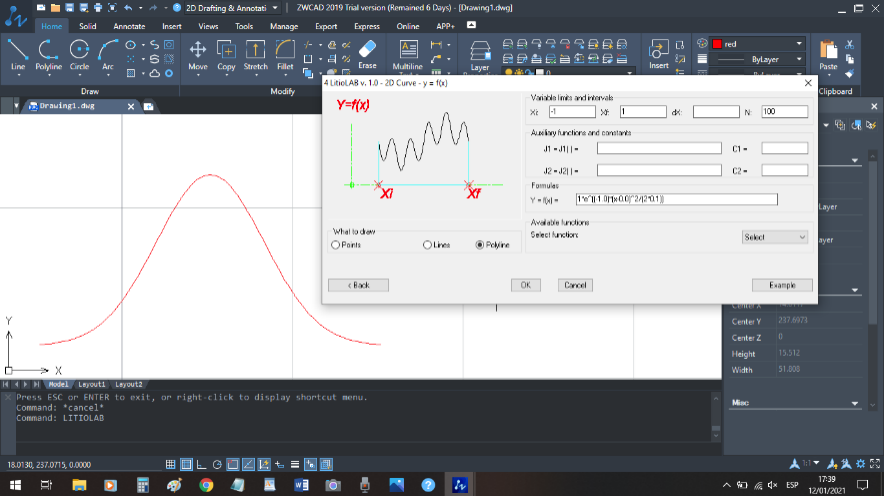The image size is (884, 498).
Task: Click the dX interval input field
Action: (x=716, y=112)
